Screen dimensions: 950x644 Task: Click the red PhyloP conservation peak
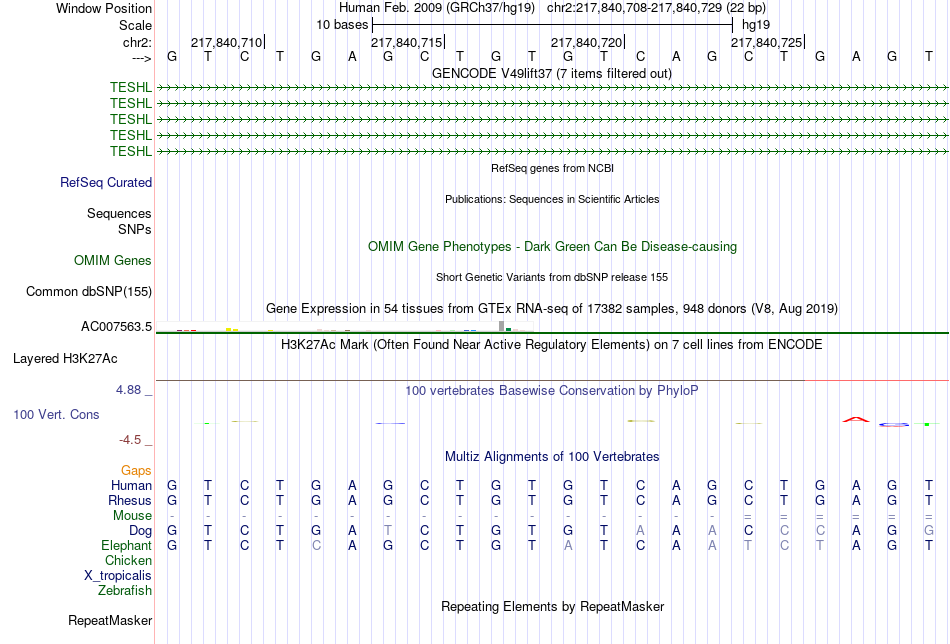(855, 419)
